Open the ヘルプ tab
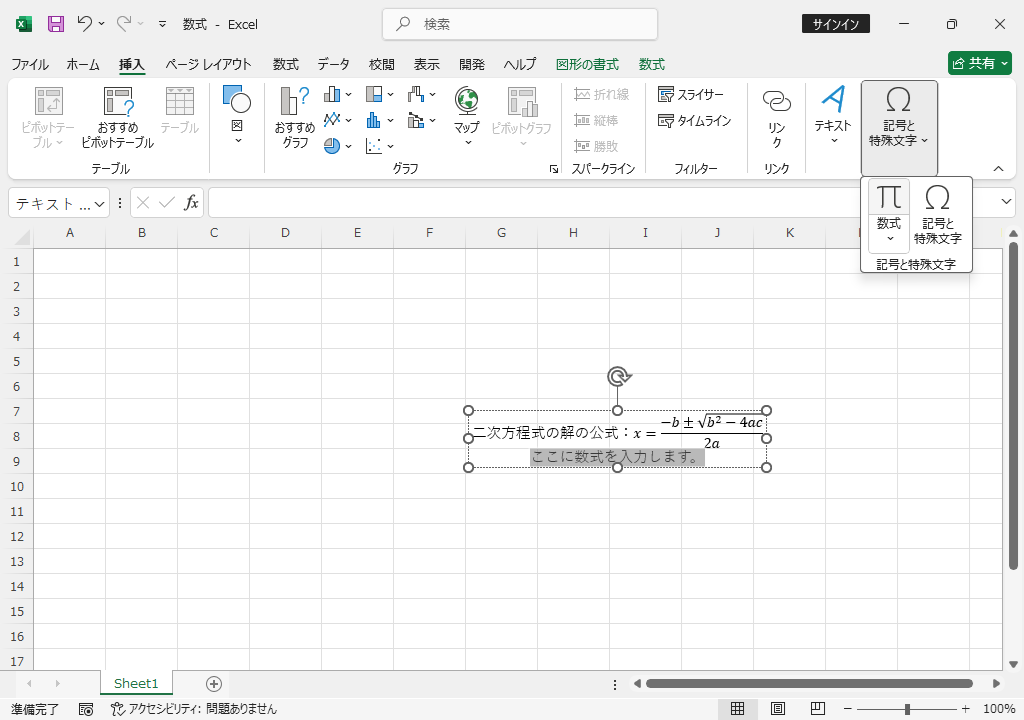The width and height of the screenshot is (1024, 720). click(520, 64)
